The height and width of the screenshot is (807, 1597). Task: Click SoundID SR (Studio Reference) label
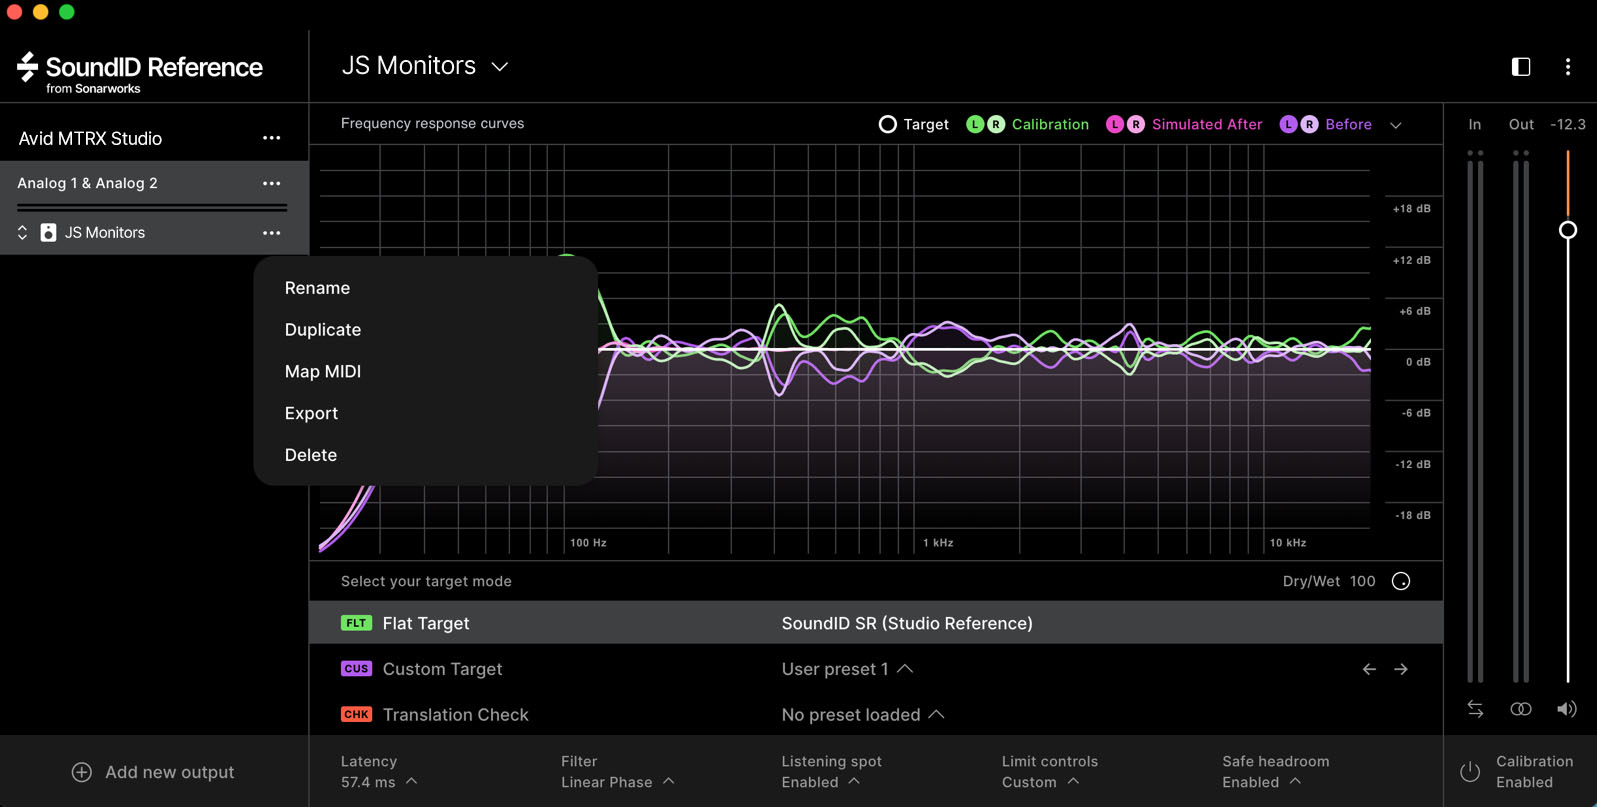click(x=907, y=623)
